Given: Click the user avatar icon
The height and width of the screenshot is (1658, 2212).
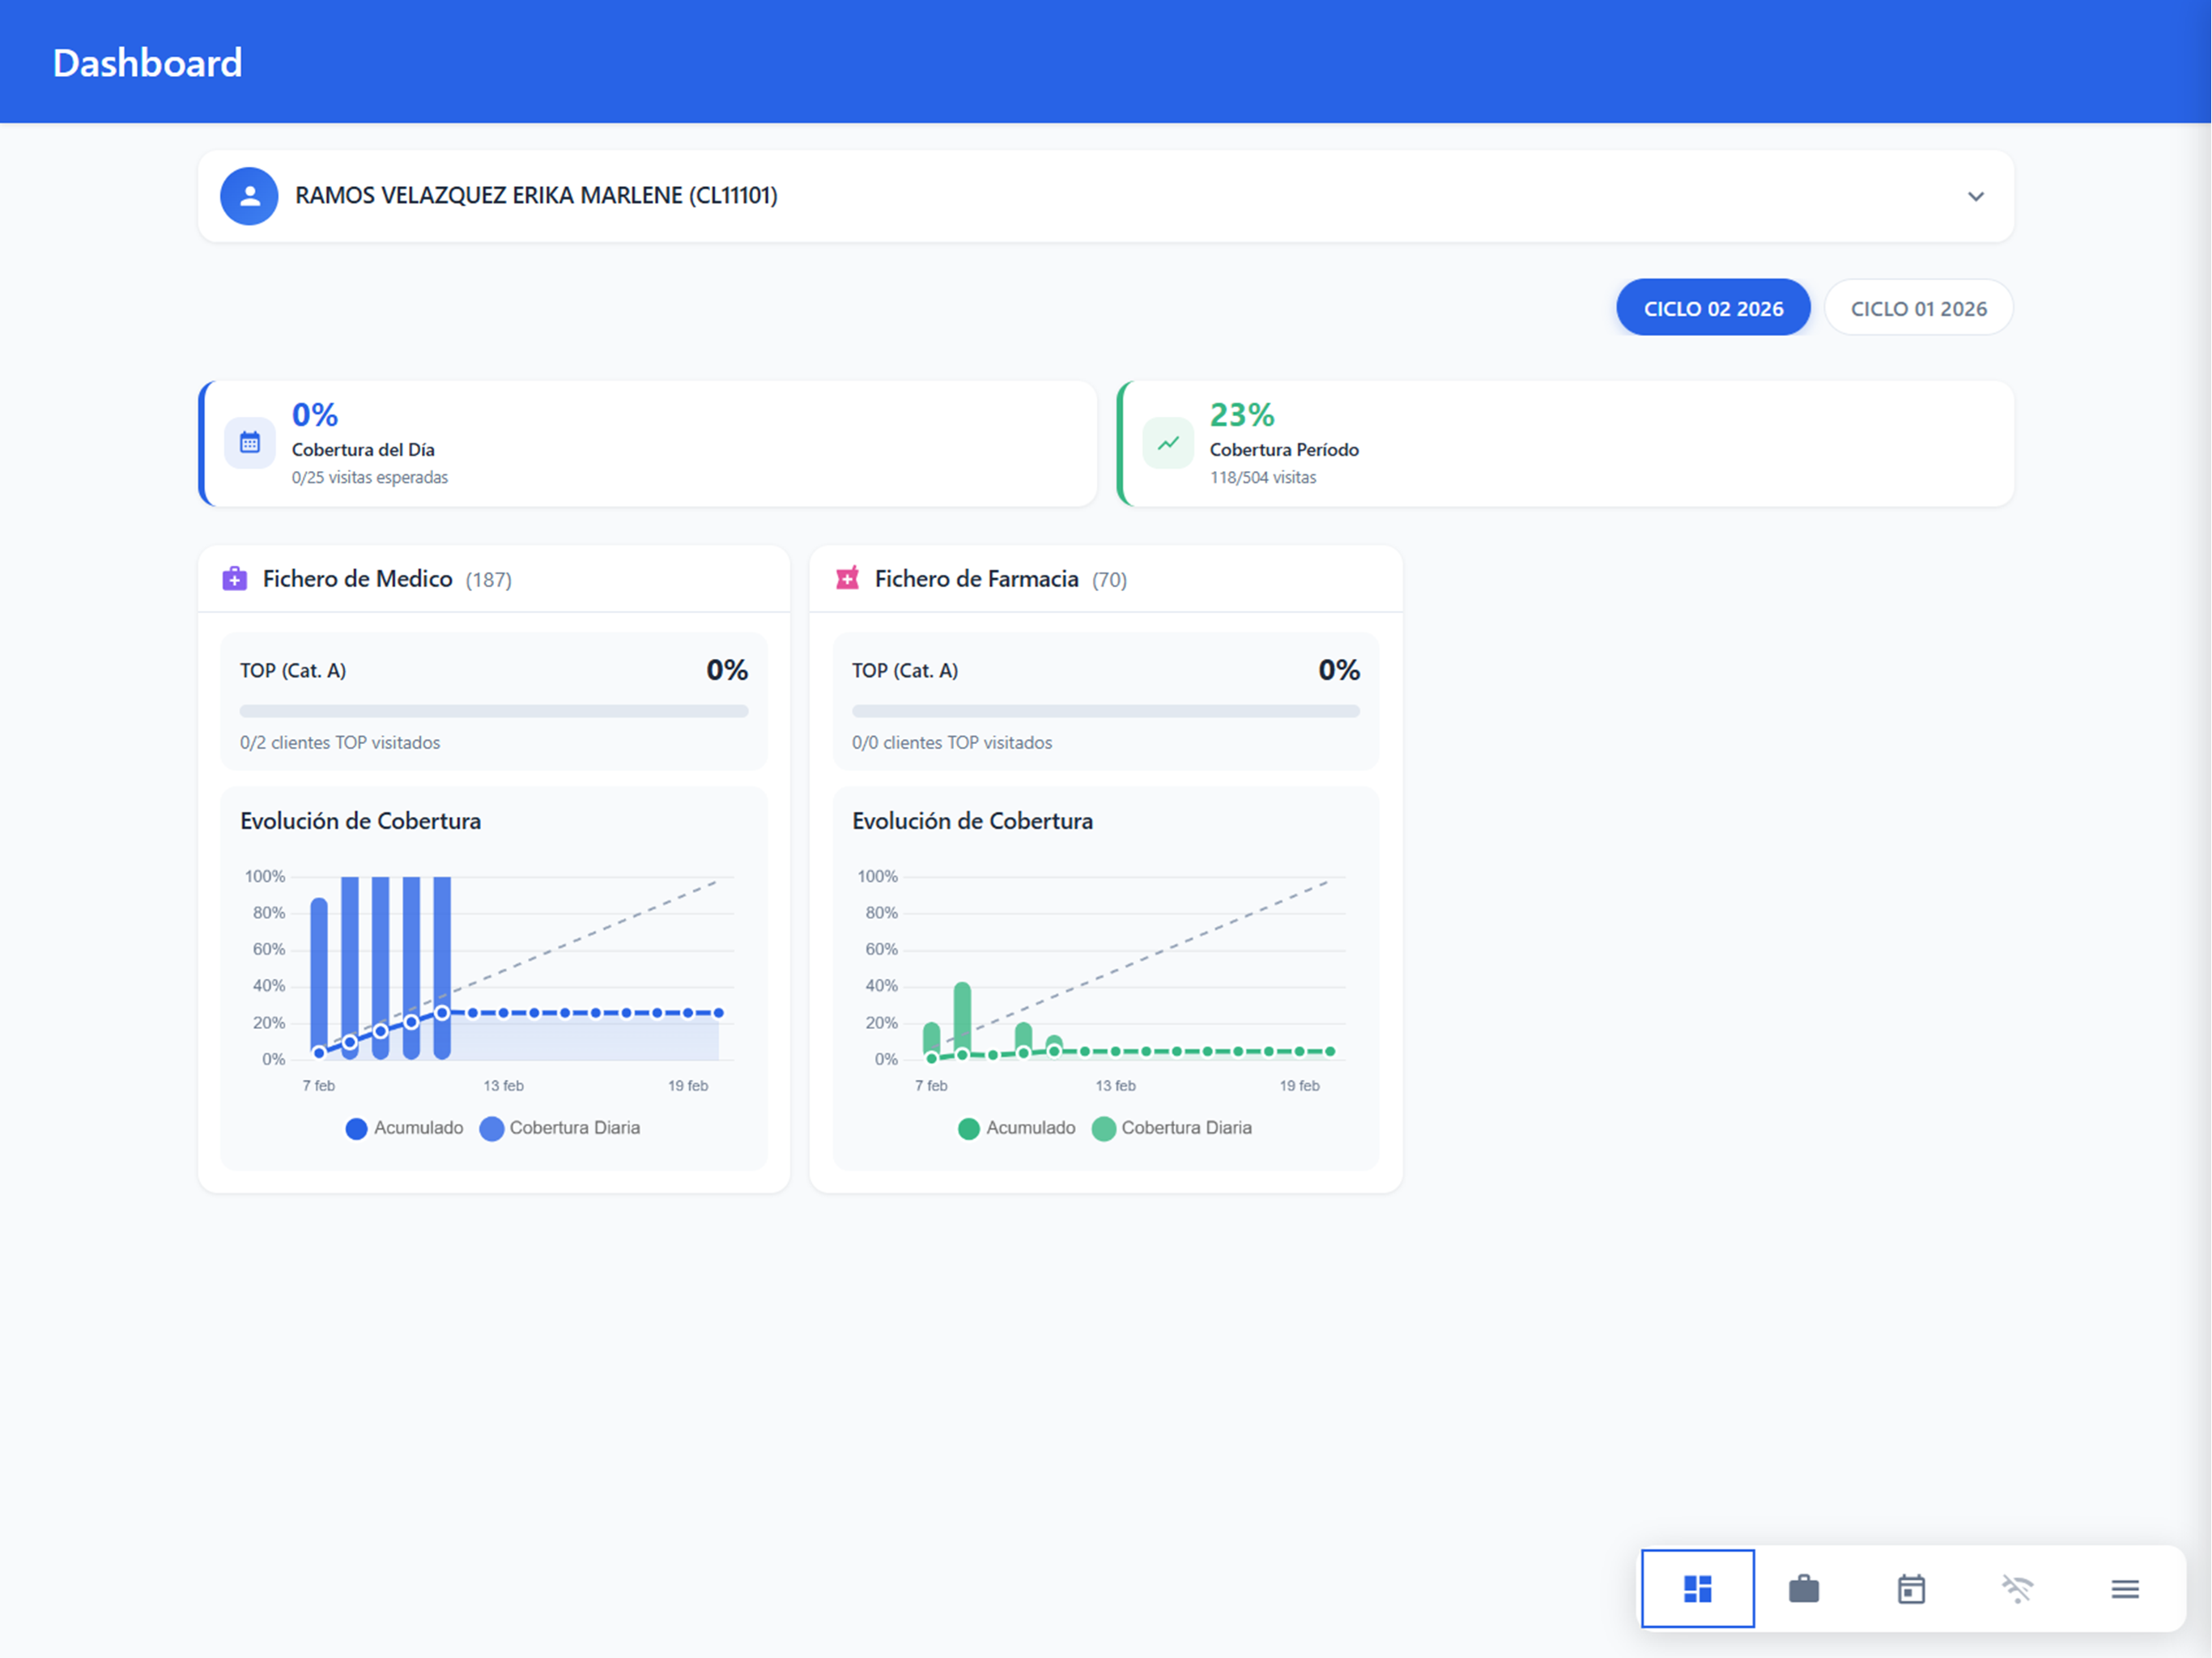Looking at the screenshot, I should [x=249, y=196].
